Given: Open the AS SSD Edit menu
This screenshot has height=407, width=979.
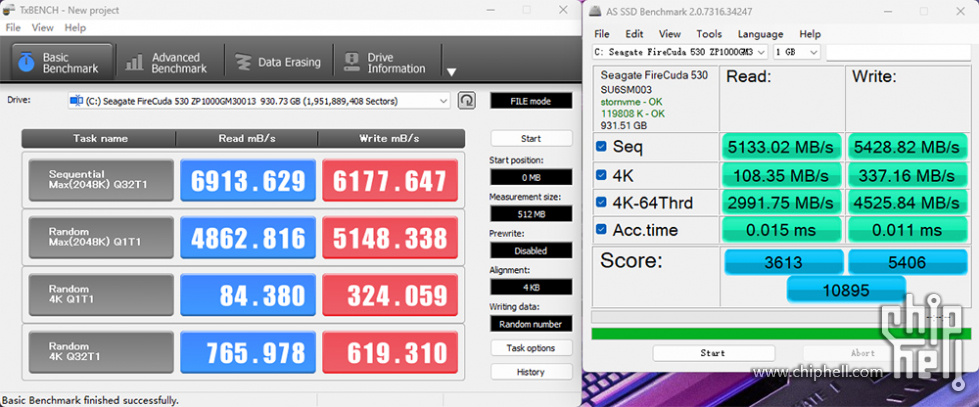Looking at the screenshot, I should [634, 34].
